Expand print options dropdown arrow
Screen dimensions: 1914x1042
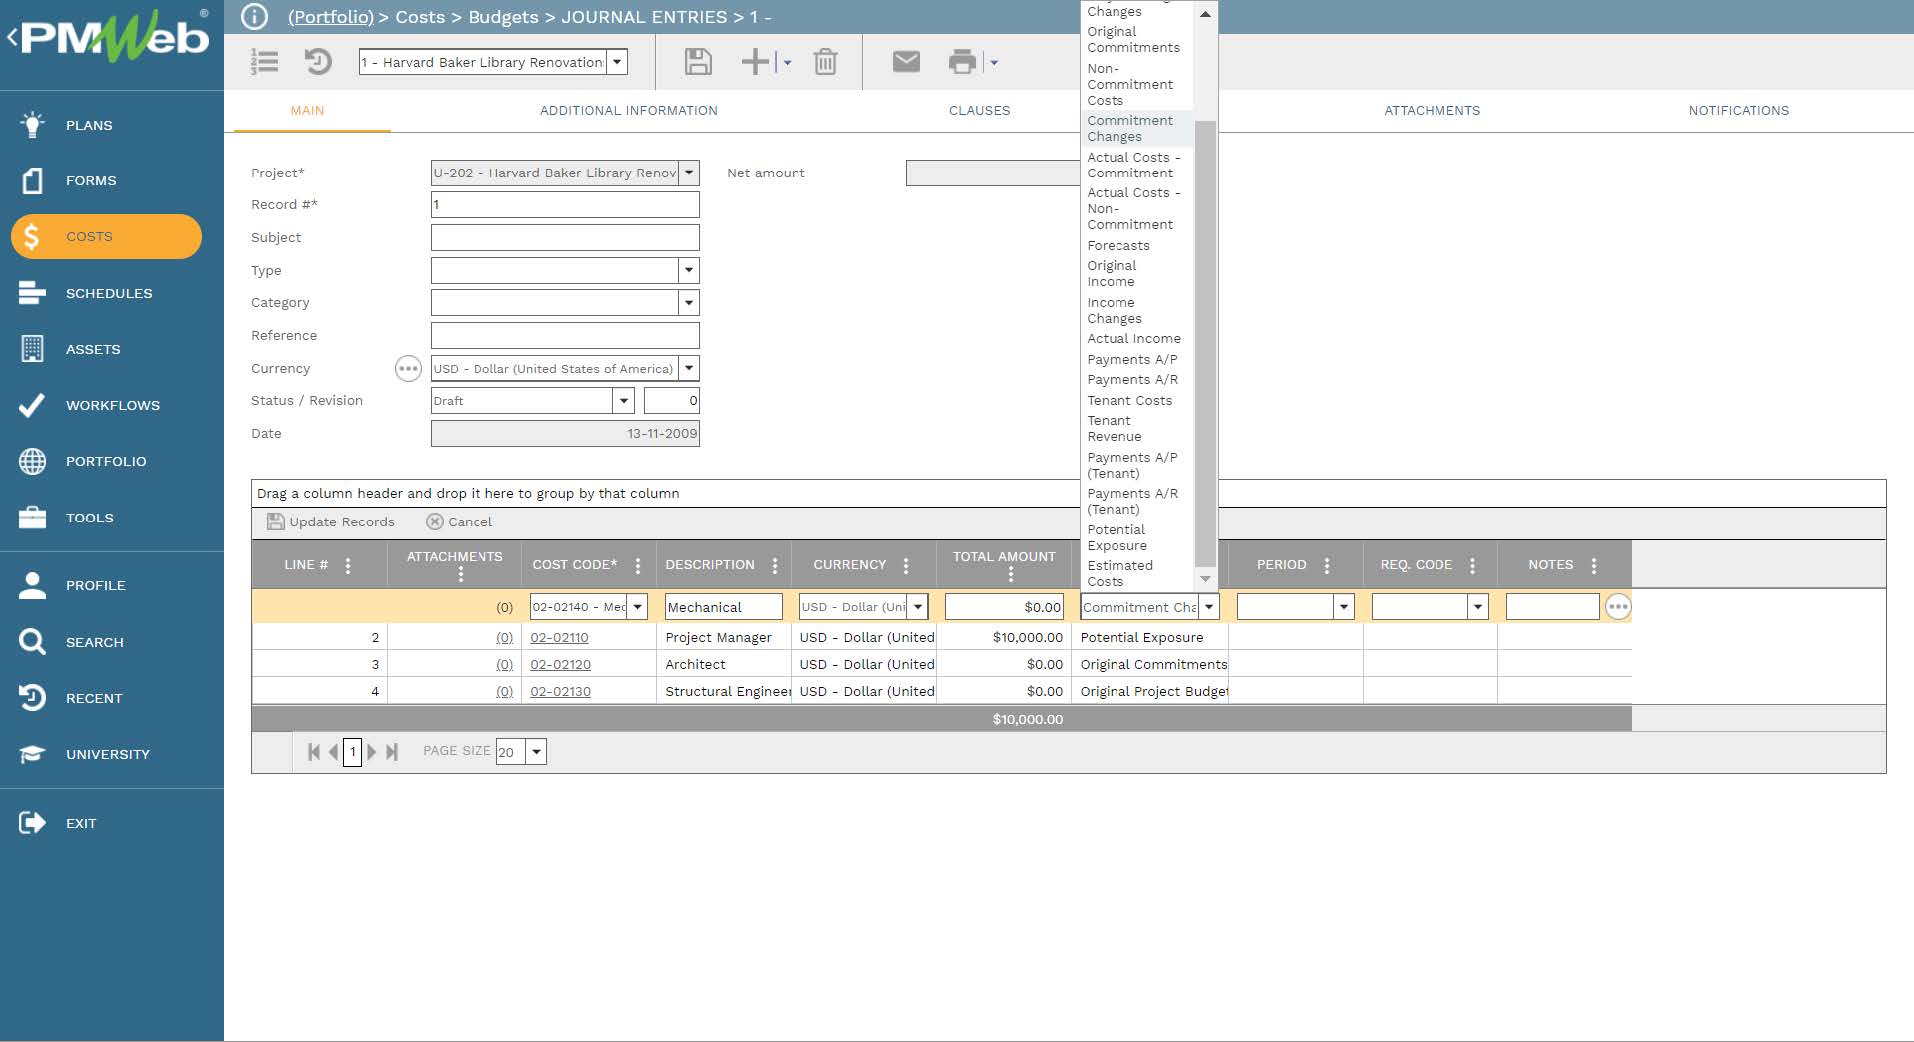tap(994, 62)
